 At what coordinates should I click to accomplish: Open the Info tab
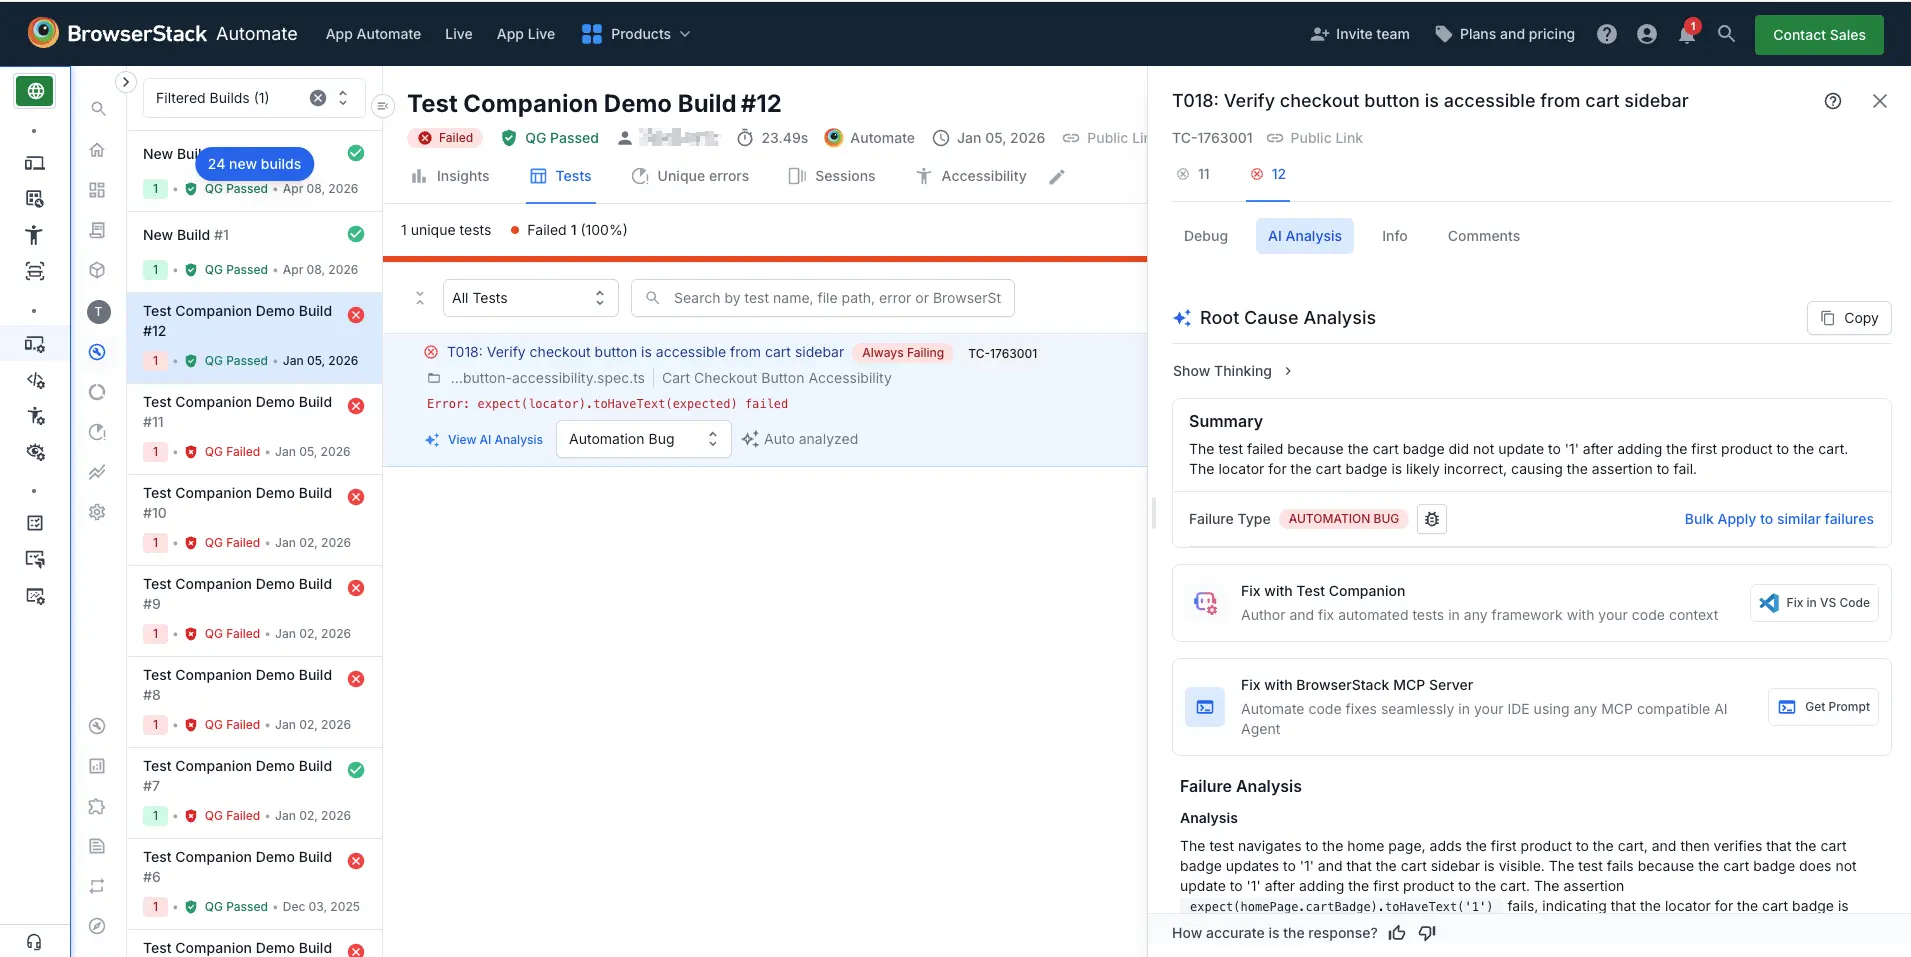(1394, 236)
